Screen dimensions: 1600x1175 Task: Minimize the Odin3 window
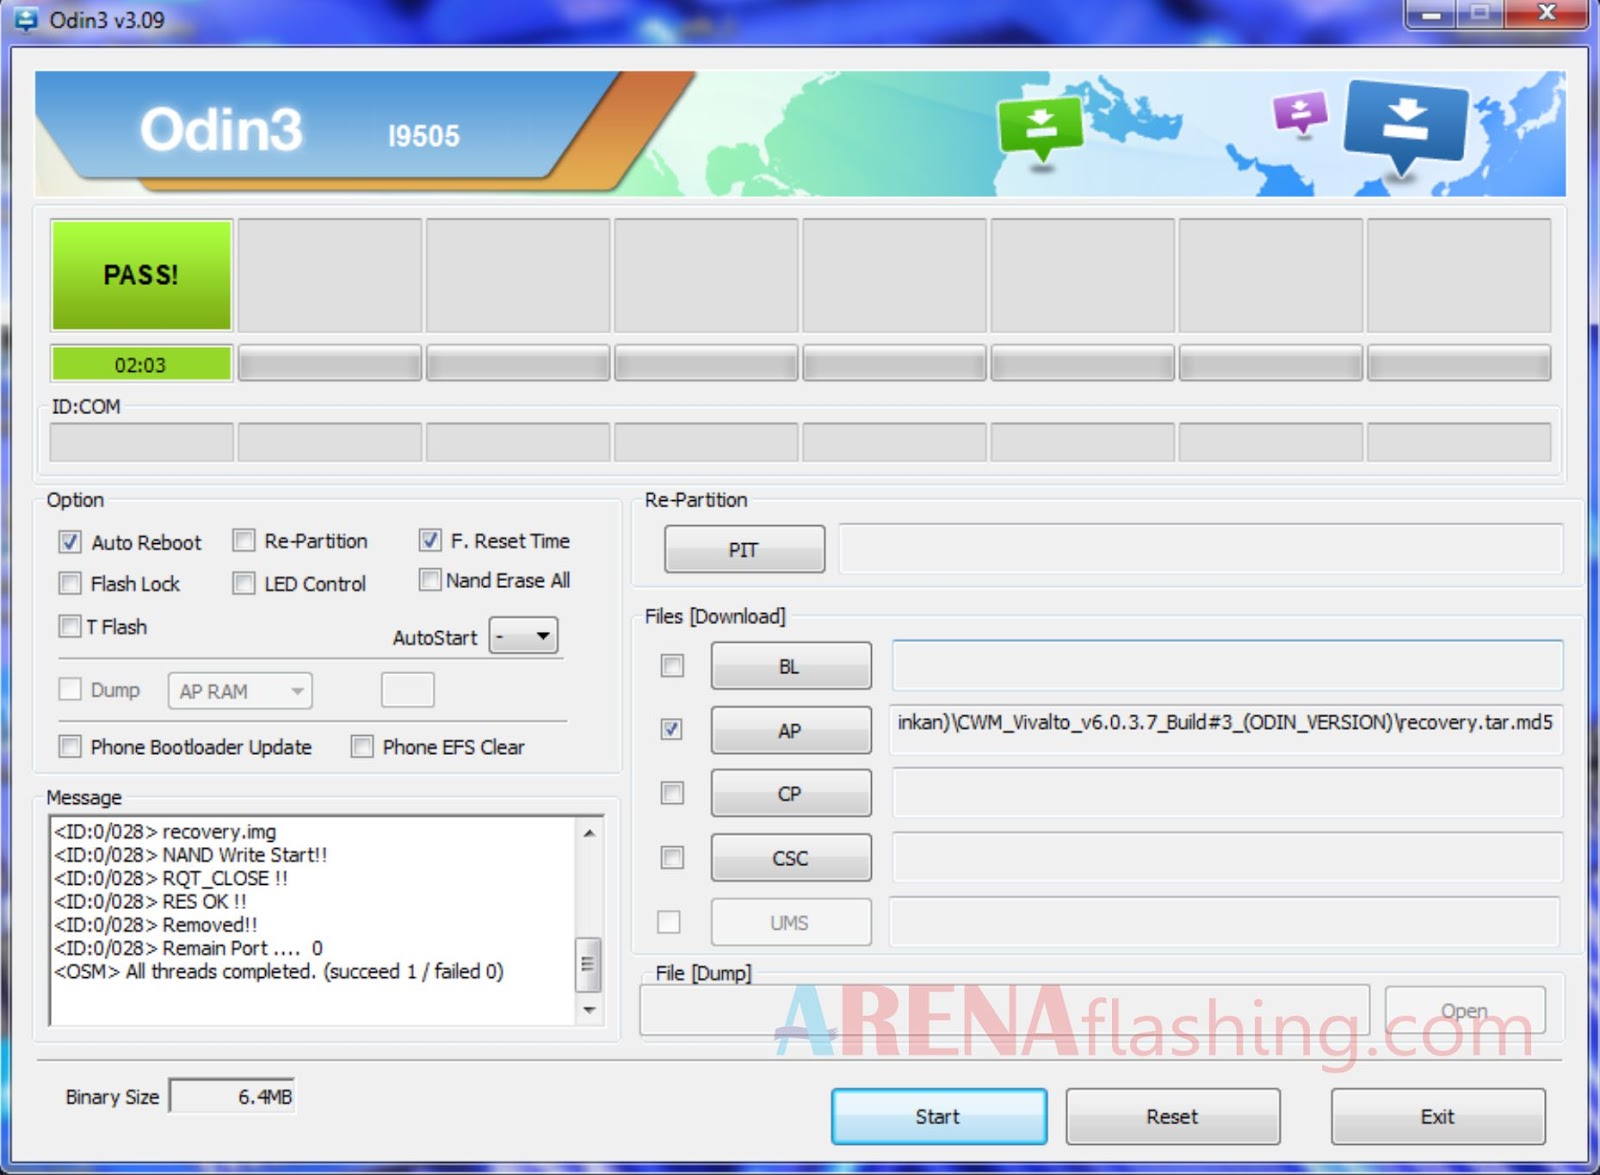tap(1431, 14)
